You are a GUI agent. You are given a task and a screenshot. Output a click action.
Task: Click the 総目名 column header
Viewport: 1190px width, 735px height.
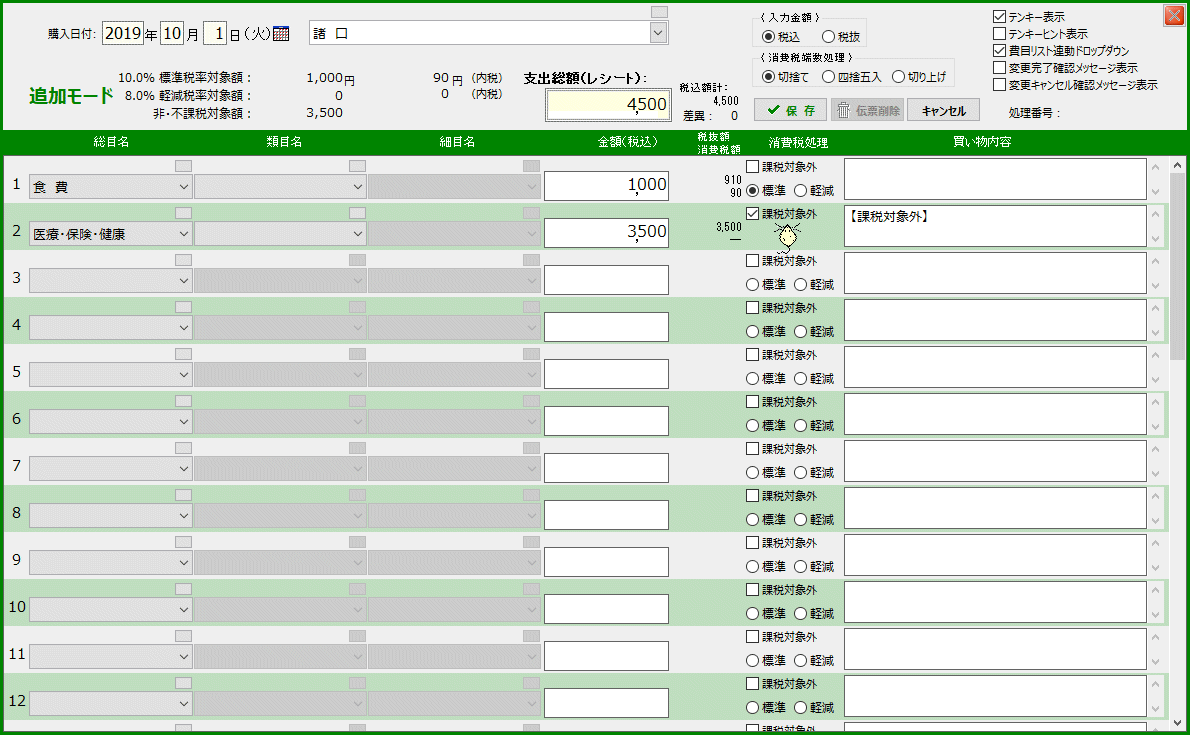point(111,142)
